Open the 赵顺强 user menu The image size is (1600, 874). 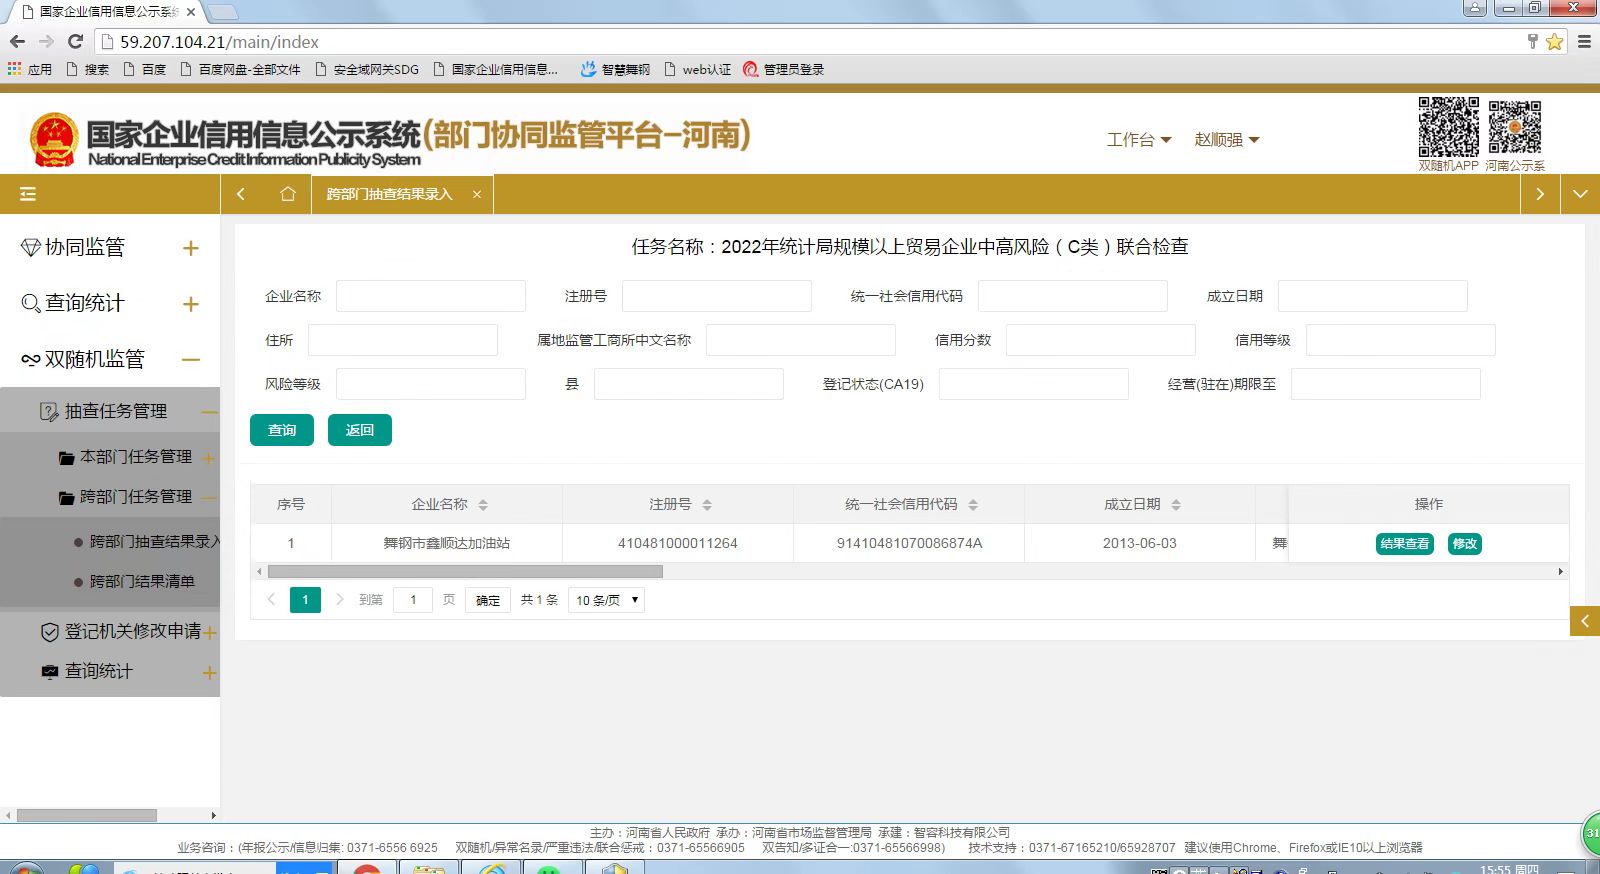pyautogui.click(x=1226, y=140)
